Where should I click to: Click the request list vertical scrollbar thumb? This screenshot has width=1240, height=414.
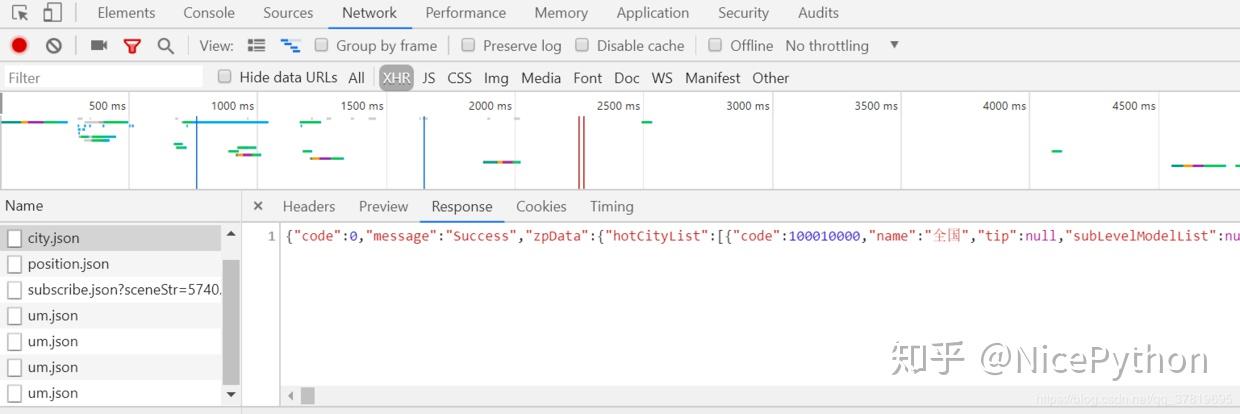coord(232,322)
